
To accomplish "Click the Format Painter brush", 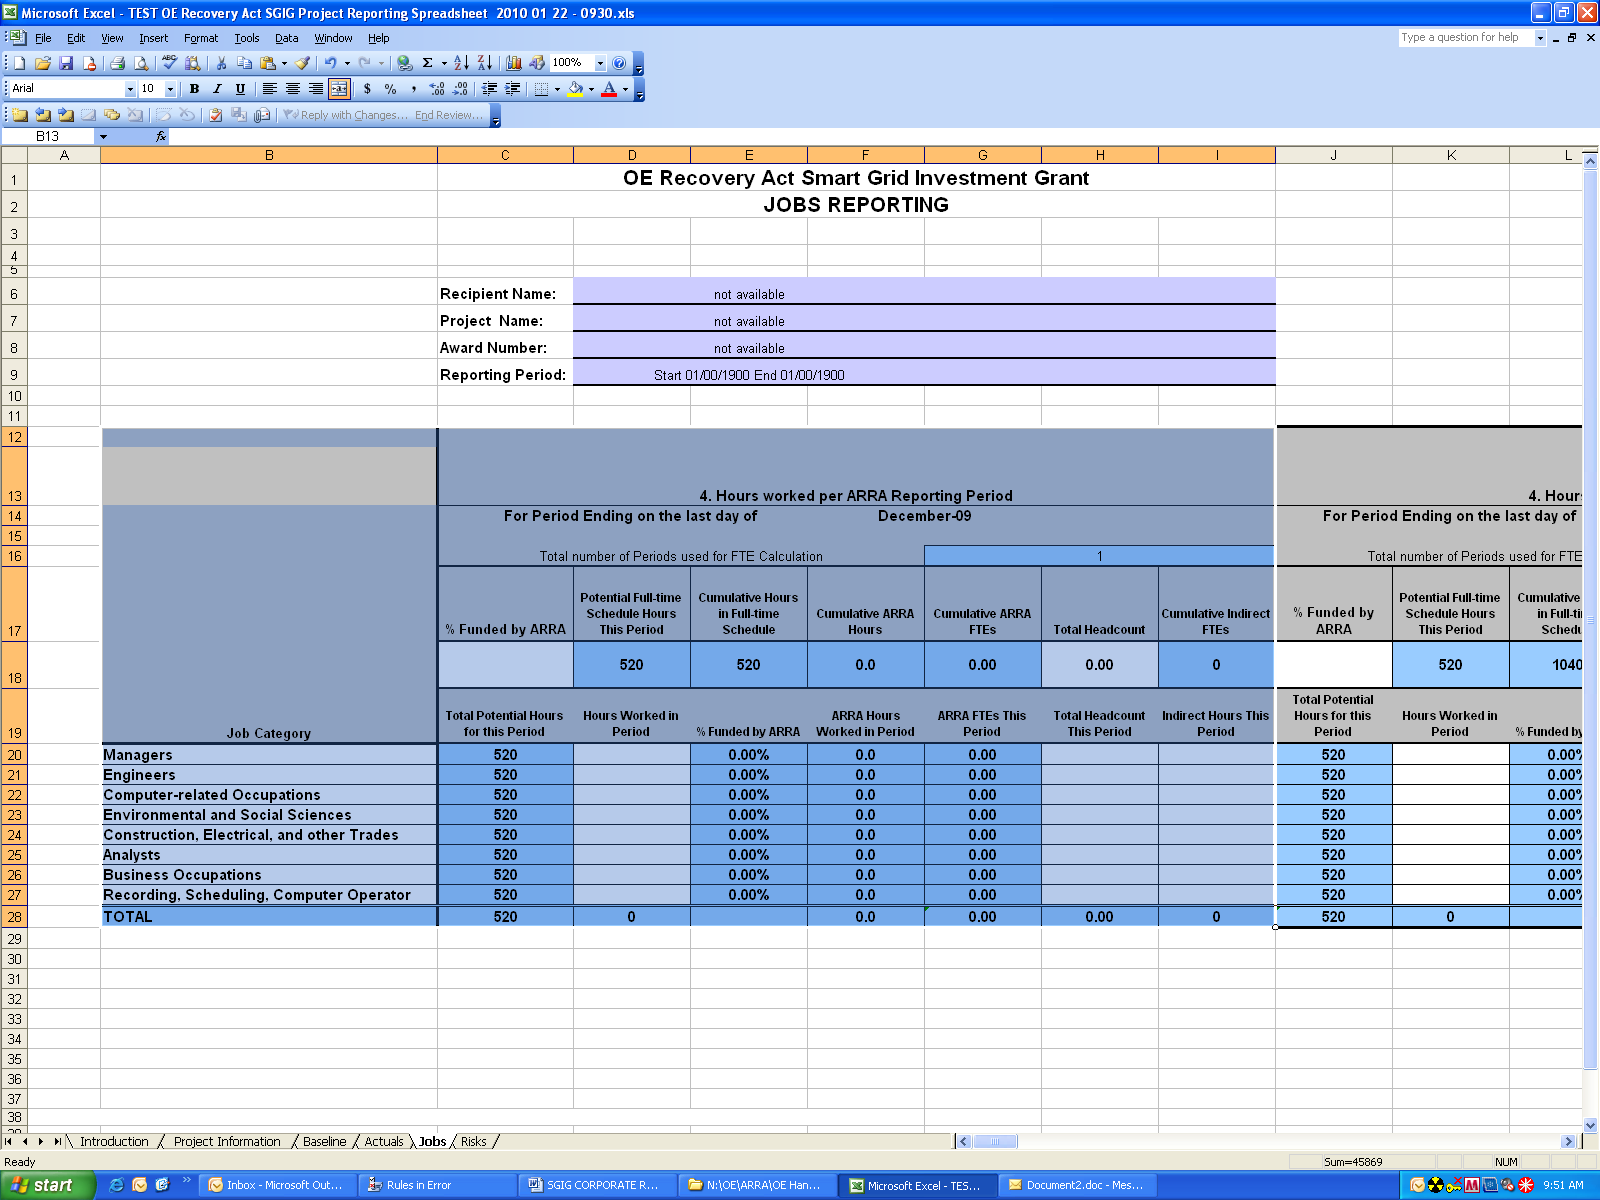I will pyautogui.click(x=302, y=63).
